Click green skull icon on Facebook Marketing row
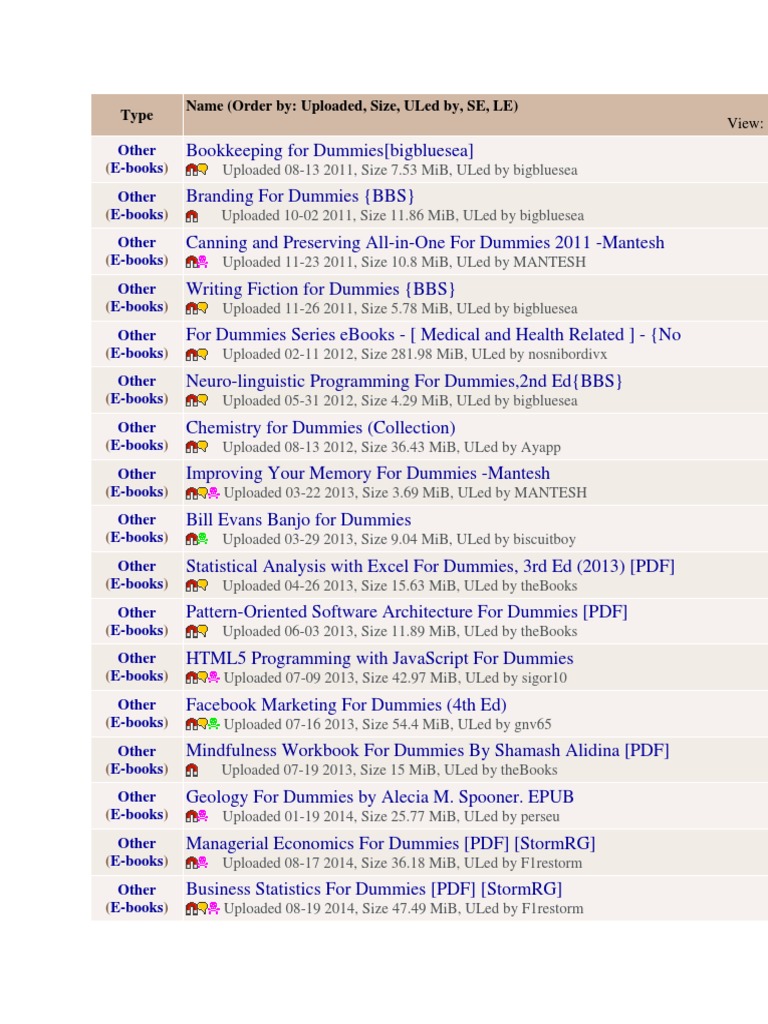768x1024 pixels. [x=214, y=724]
